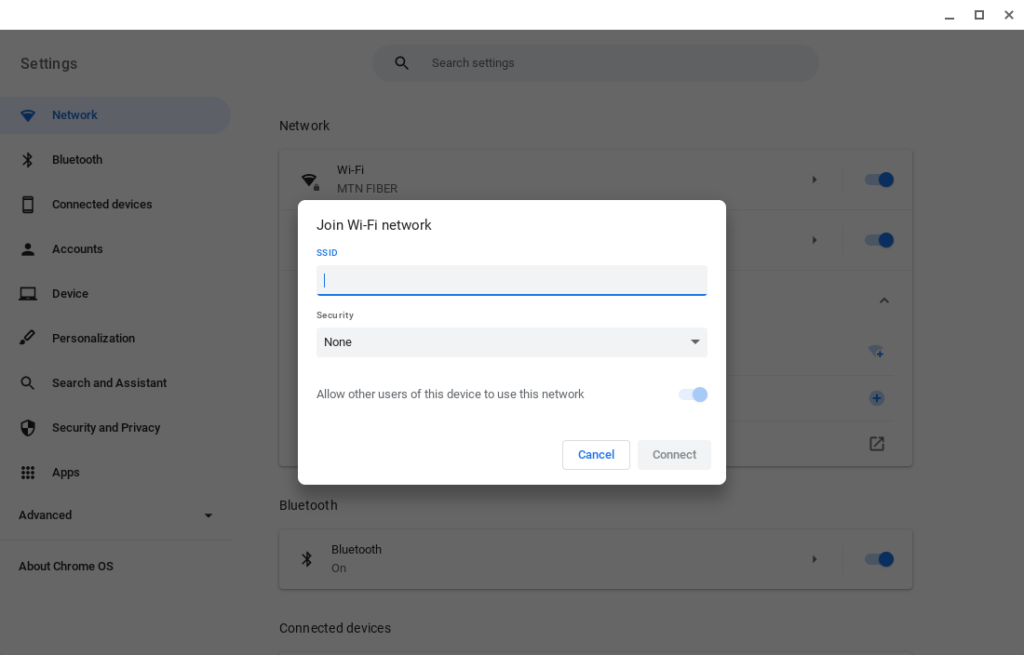Click the search magnifier in search bar
The width and height of the screenshot is (1024, 655).
[402, 63]
